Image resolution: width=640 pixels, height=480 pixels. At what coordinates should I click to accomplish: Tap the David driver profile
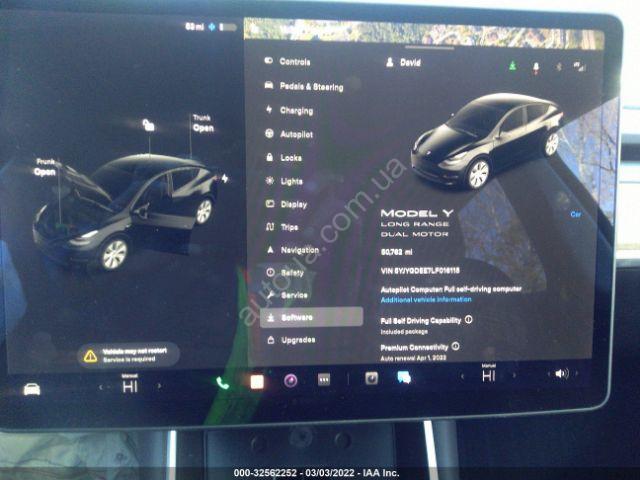click(403, 62)
